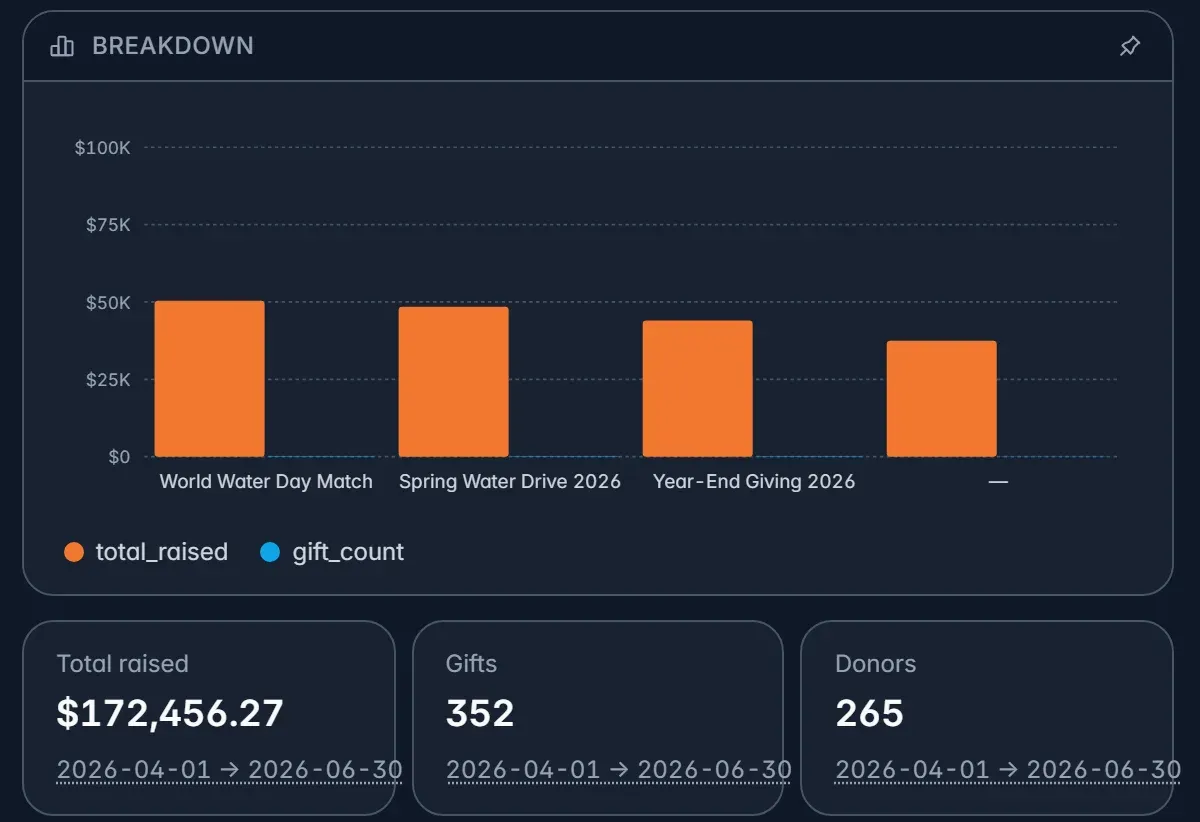Toggle the gift_count legend series
The image size is (1200, 822).
tap(332, 552)
